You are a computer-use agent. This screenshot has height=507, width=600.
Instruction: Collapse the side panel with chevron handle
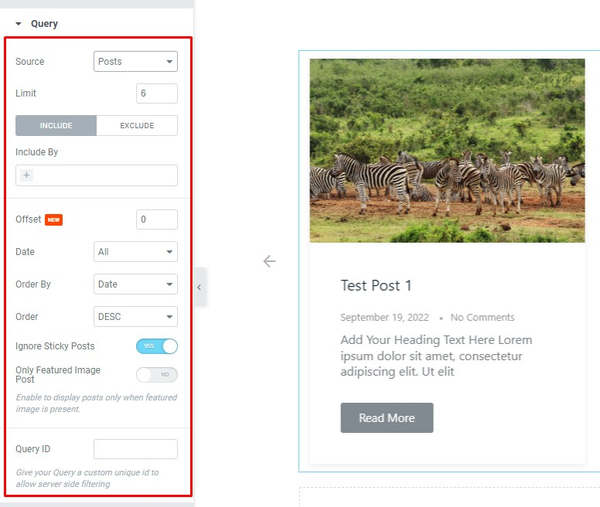200,287
